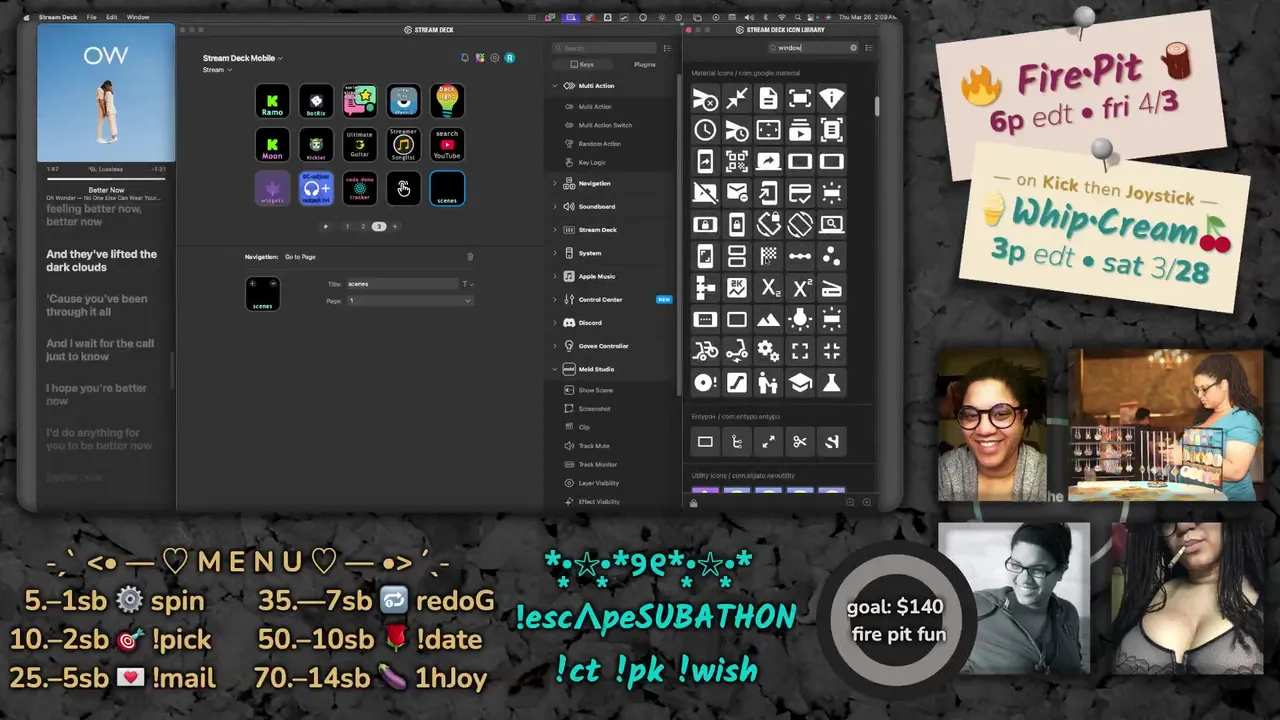Select the BotRix key
Image resolution: width=1280 pixels, height=720 pixels.
[316, 101]
